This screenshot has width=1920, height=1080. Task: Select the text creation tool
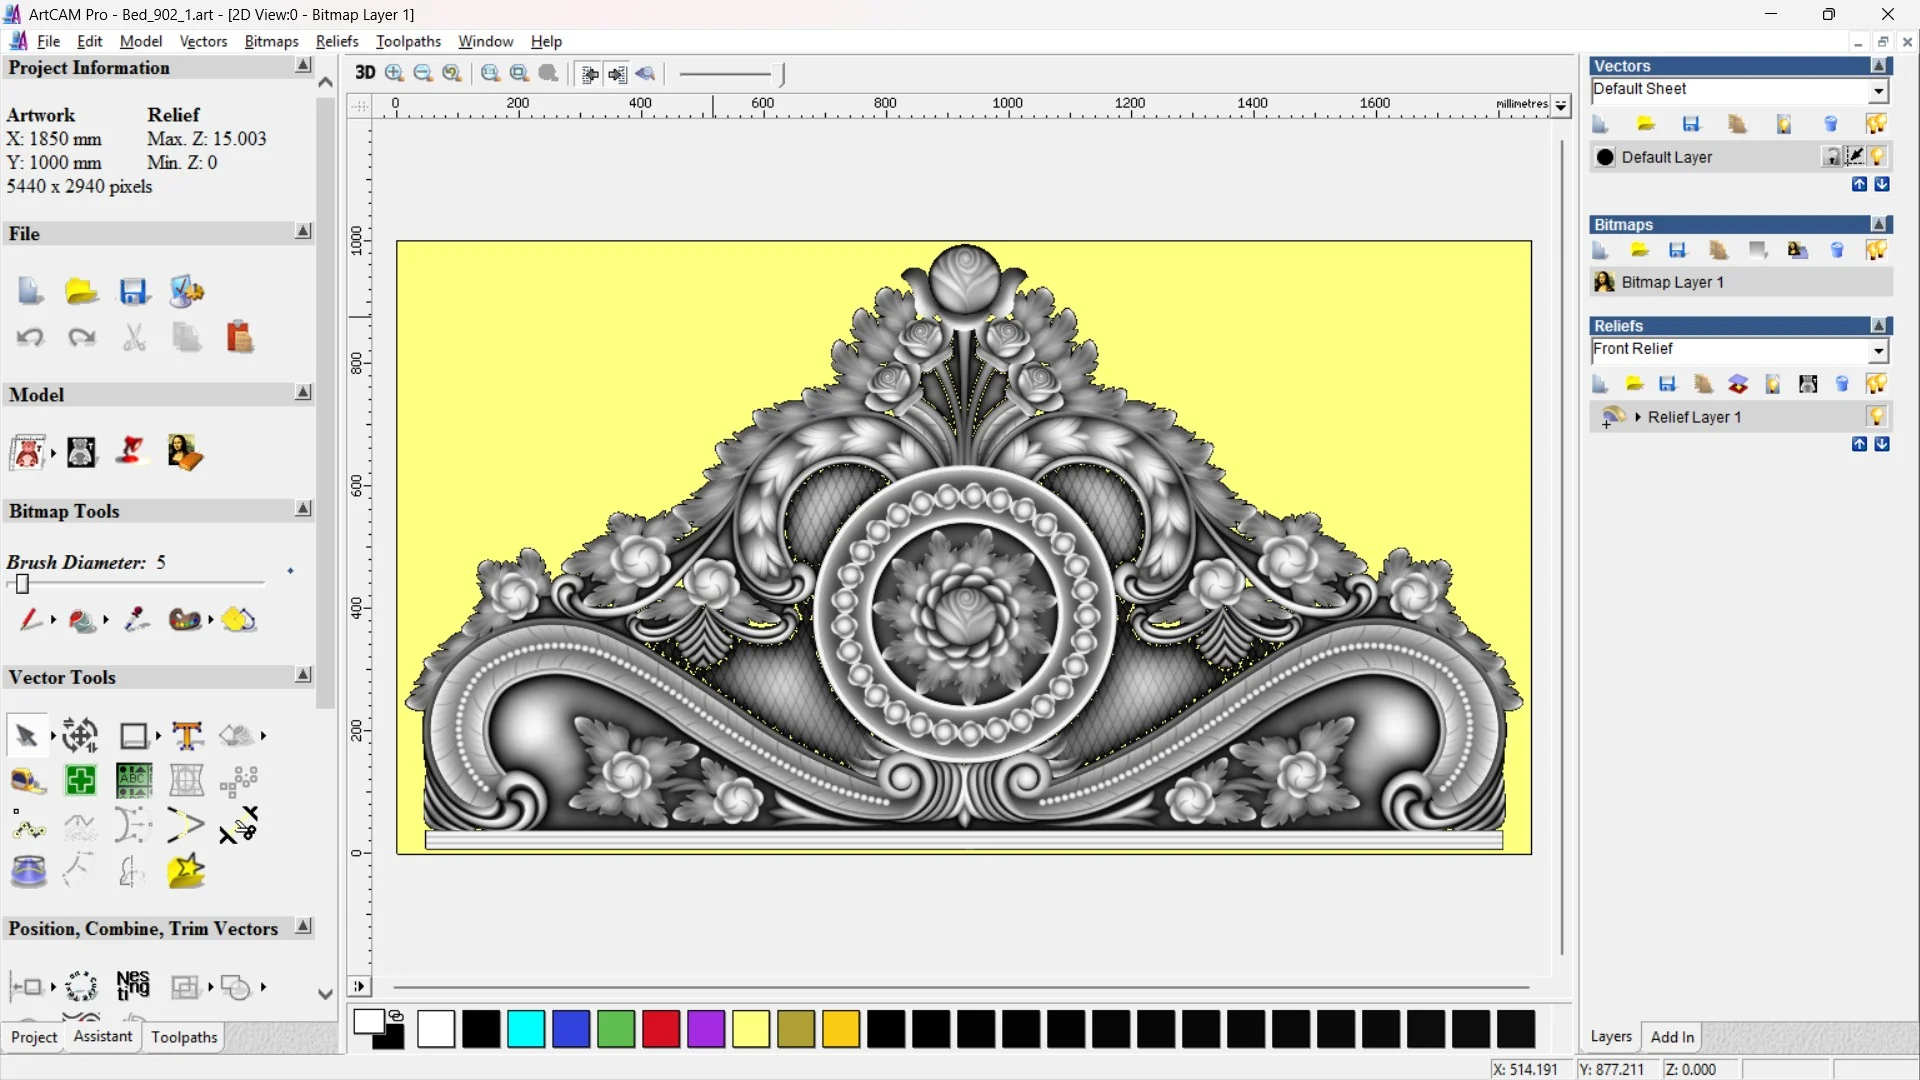187,736
